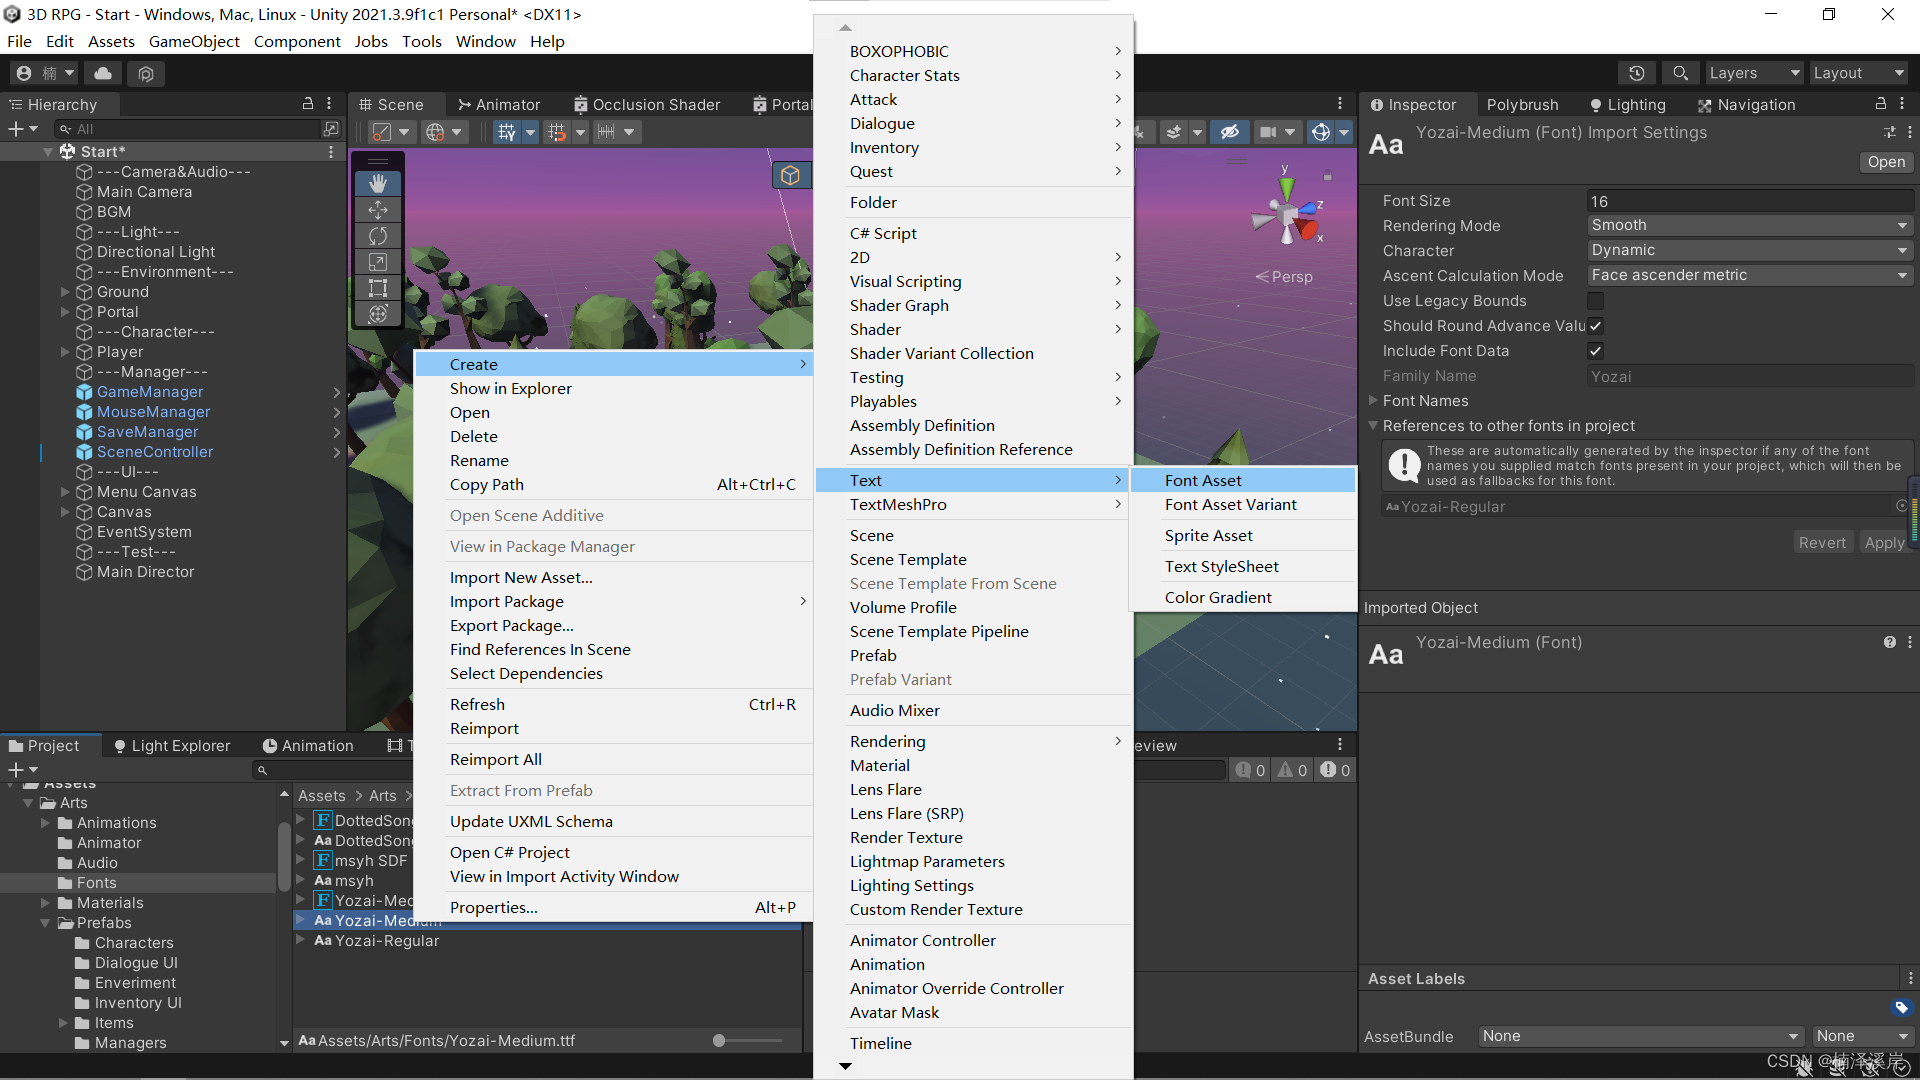The image size is (1920, 1080).
Task: Open the Layers dropdown
Action: [1754, 73]
